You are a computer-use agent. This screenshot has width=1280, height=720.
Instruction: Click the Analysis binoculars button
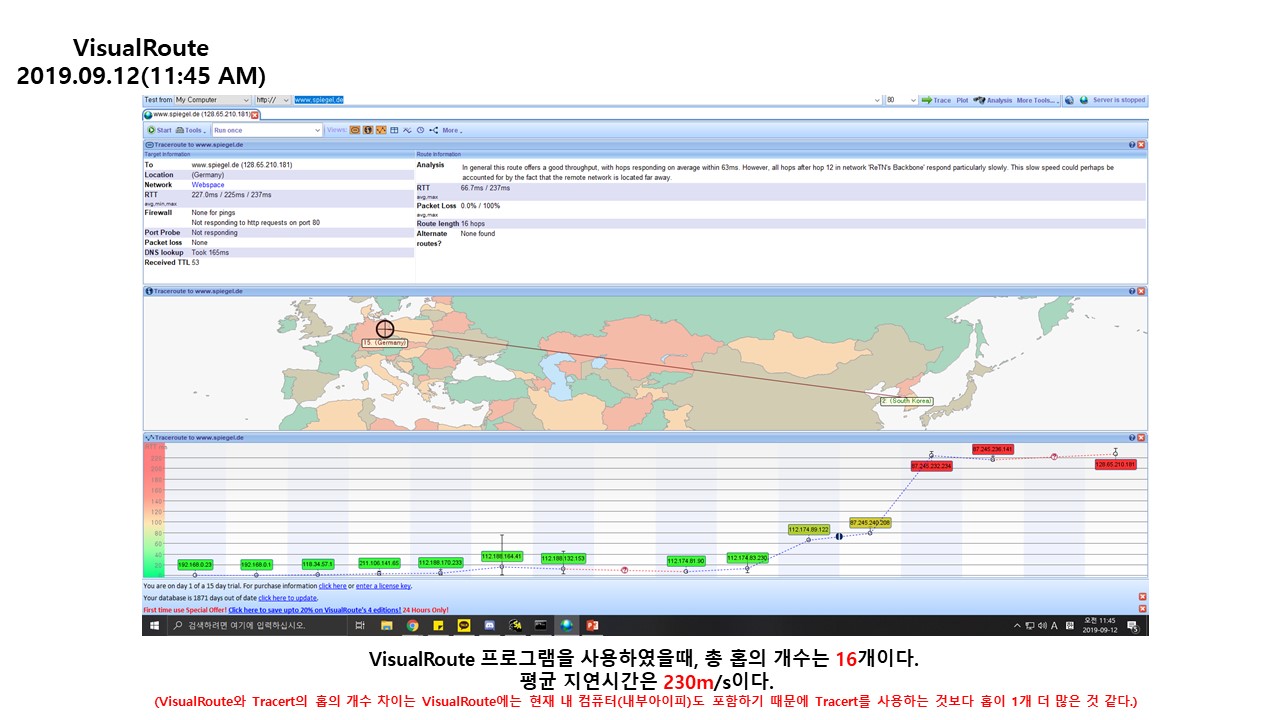(992, 100)
